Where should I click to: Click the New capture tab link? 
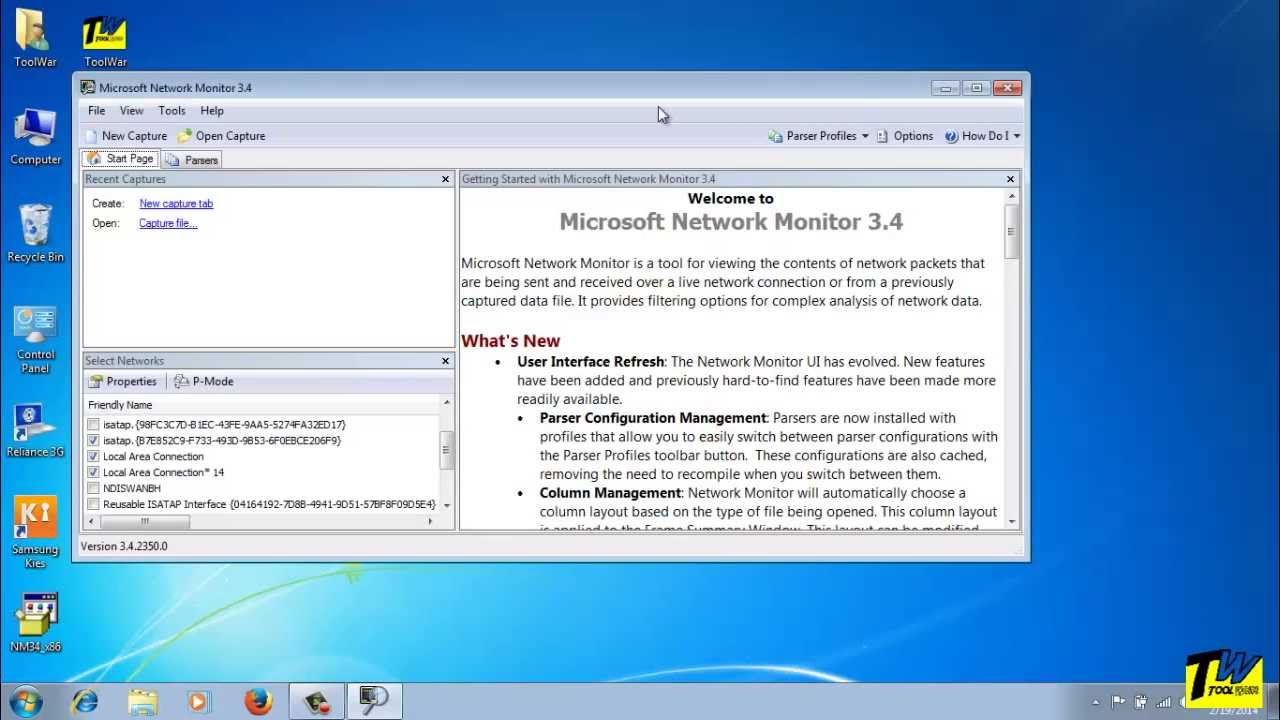click(176, 203)
